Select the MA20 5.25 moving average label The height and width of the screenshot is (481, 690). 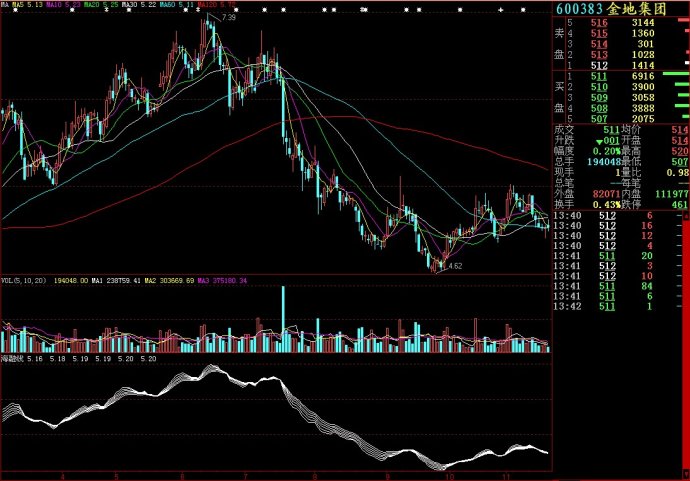coord(101,5)
